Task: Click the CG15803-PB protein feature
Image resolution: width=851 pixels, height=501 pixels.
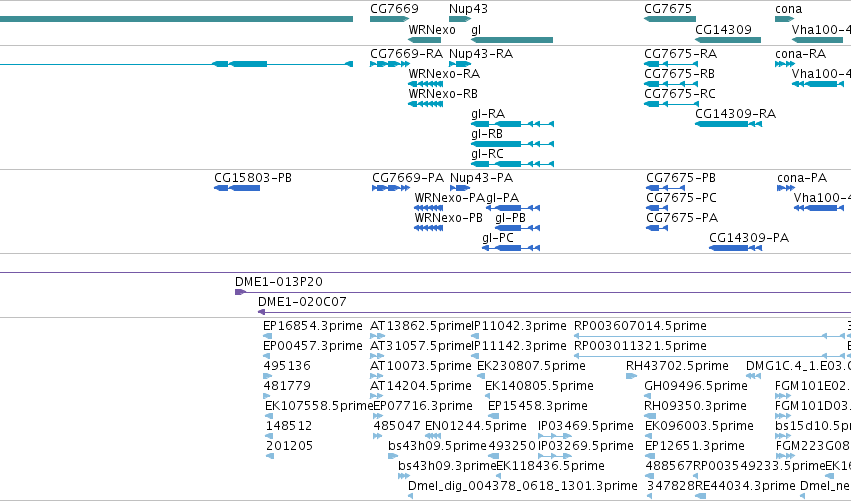Action: coord(237,188)
